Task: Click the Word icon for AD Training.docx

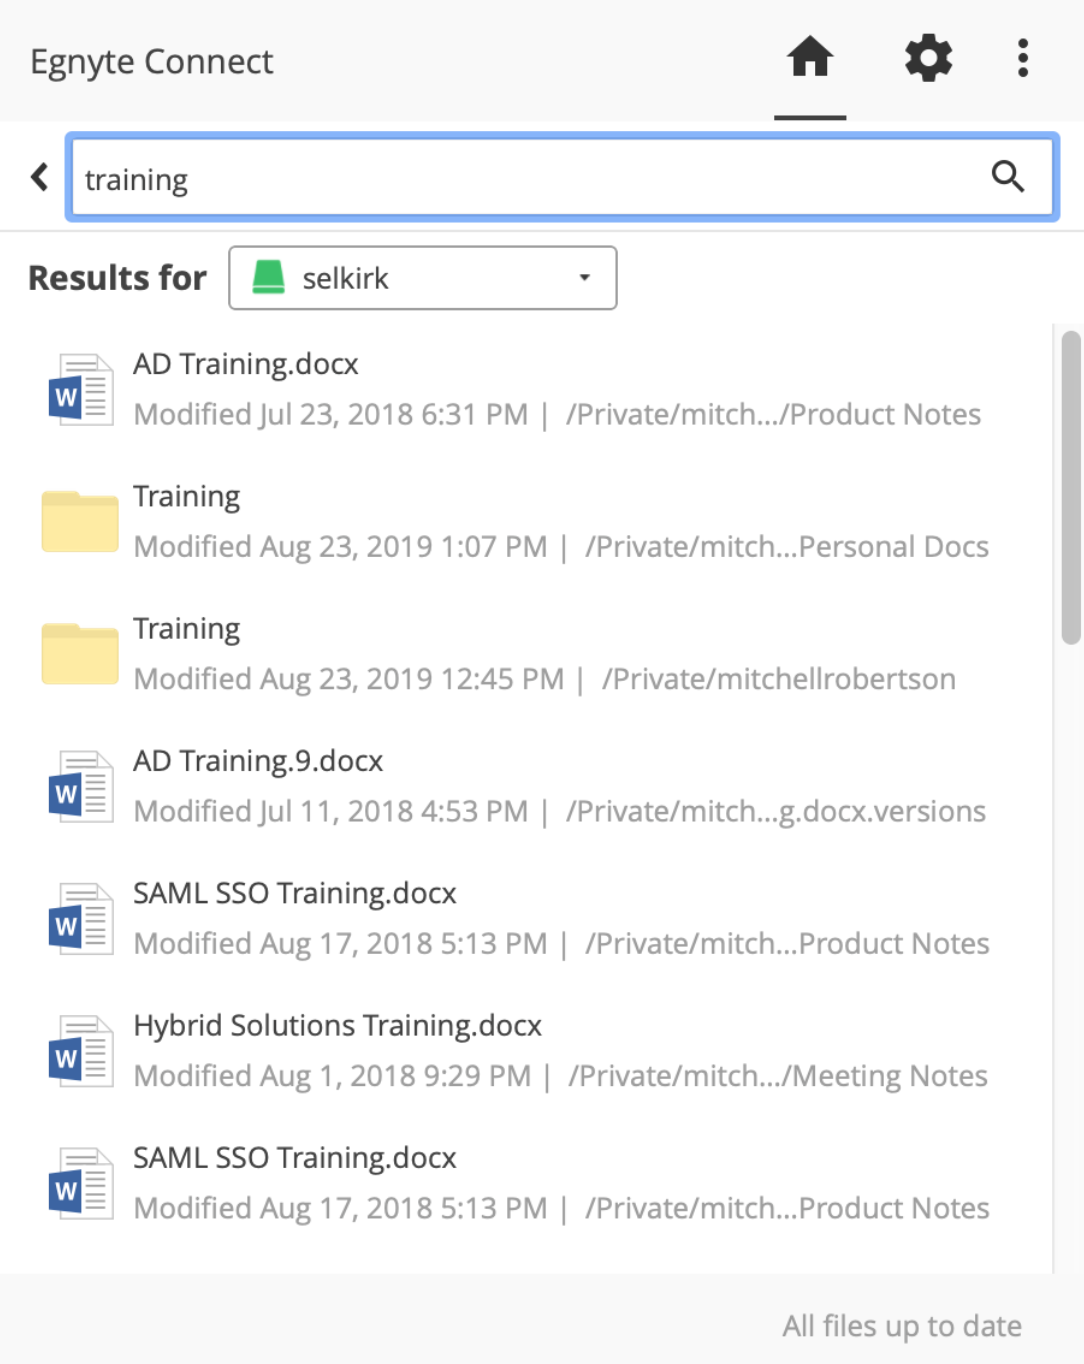Action: tap(80, 390)
